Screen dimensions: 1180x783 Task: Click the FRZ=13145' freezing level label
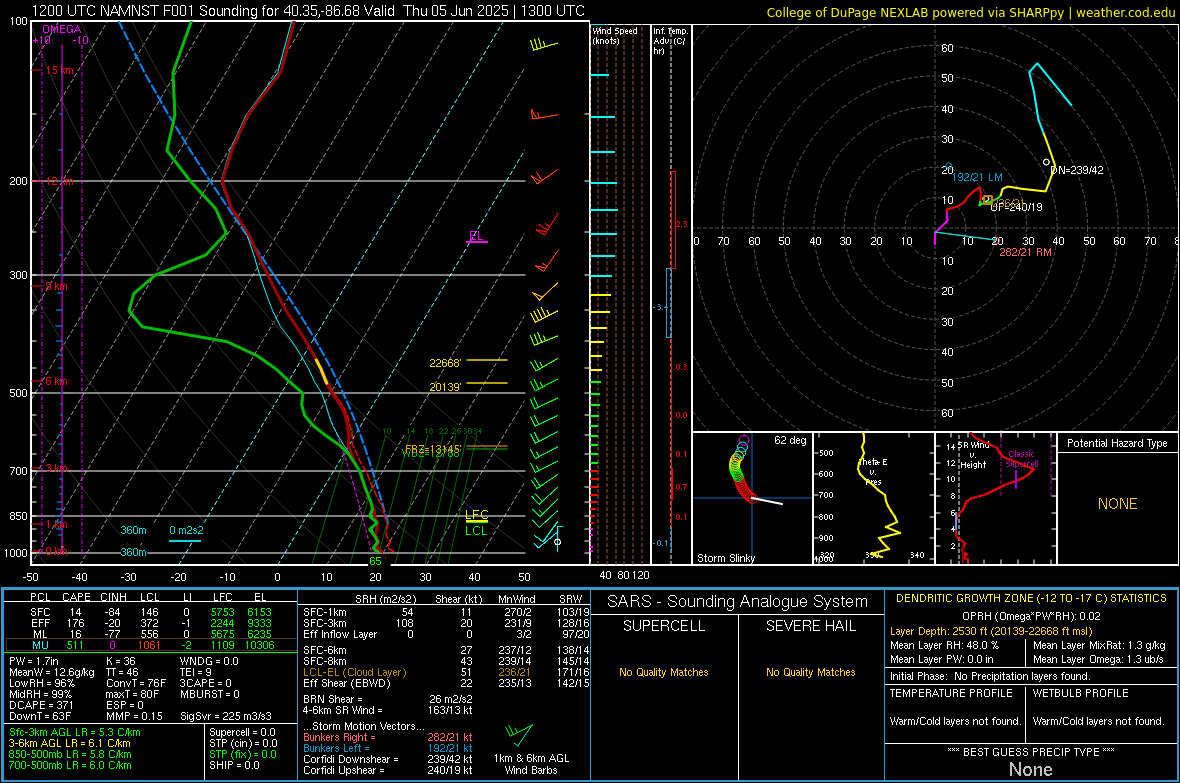432,449
